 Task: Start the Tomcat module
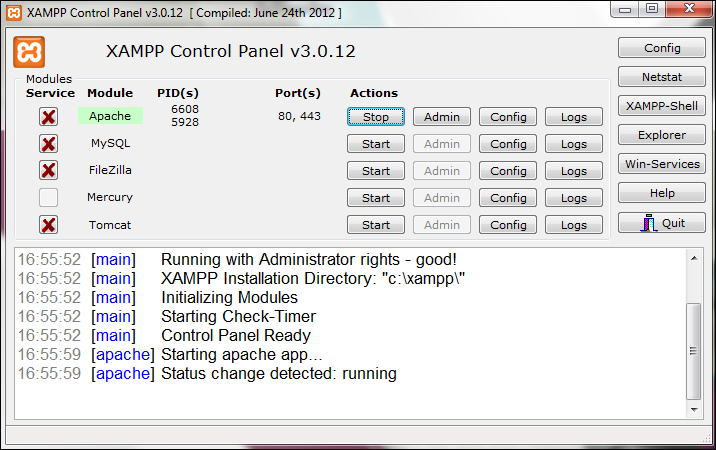tap(376, 225)
